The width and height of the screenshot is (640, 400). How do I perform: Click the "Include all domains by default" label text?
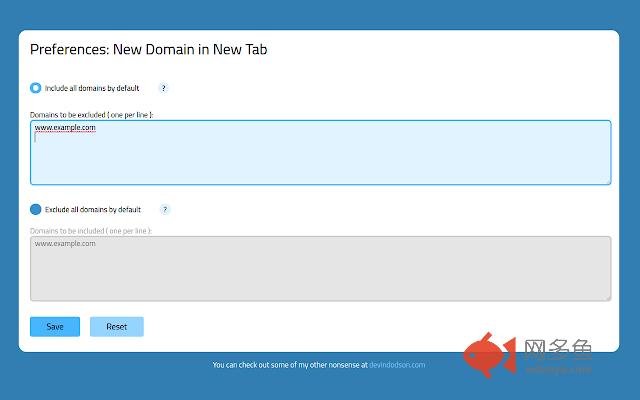[92, 88]
